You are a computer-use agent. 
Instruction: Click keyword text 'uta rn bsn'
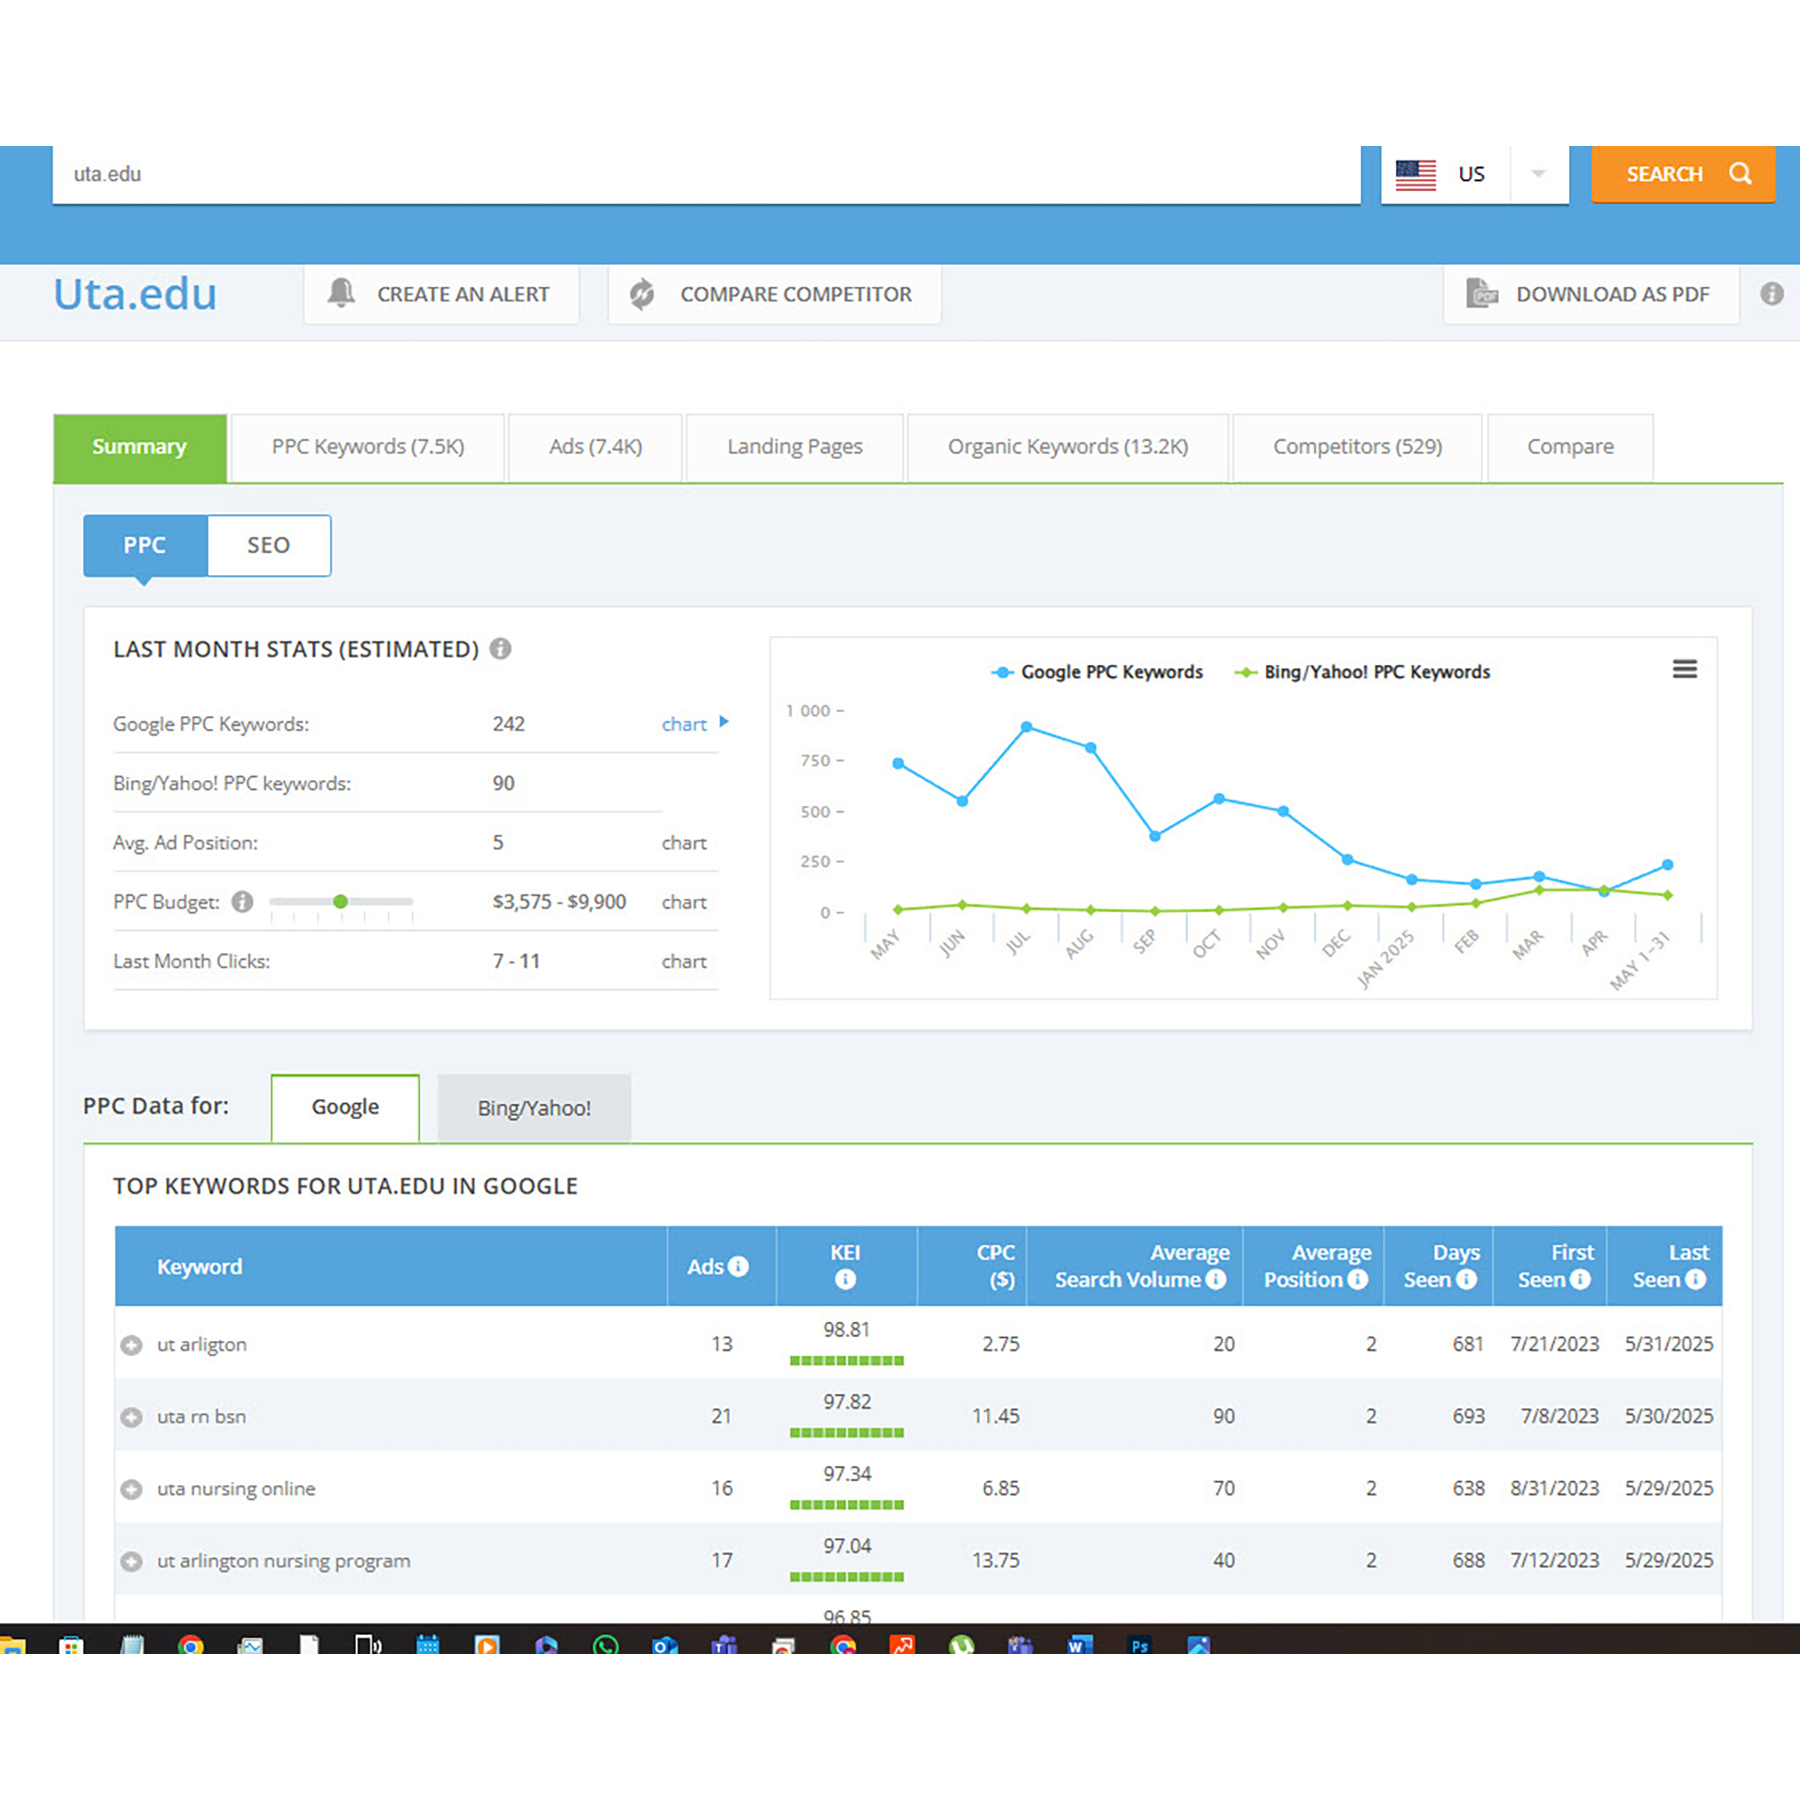coord(201,1417)
